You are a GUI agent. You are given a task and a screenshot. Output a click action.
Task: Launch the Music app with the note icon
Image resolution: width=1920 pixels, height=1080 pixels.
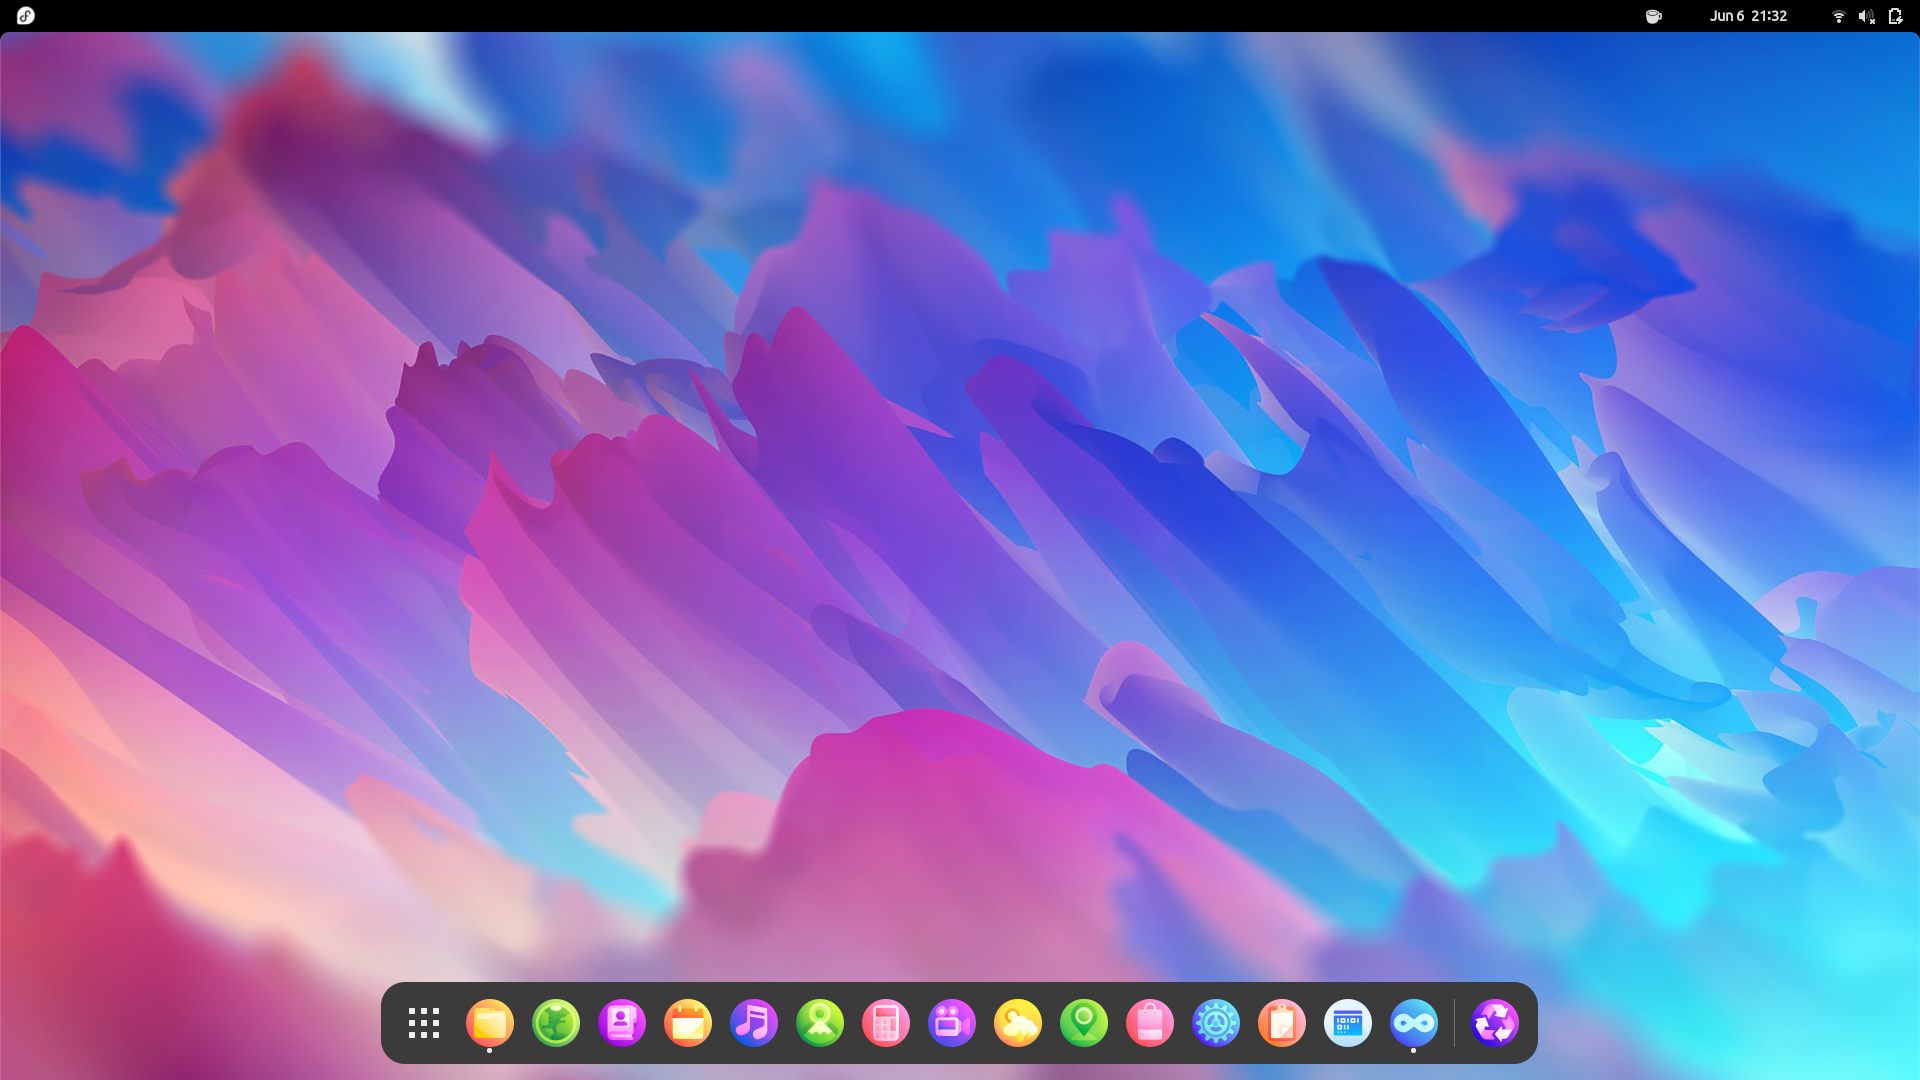(754, 1023)
